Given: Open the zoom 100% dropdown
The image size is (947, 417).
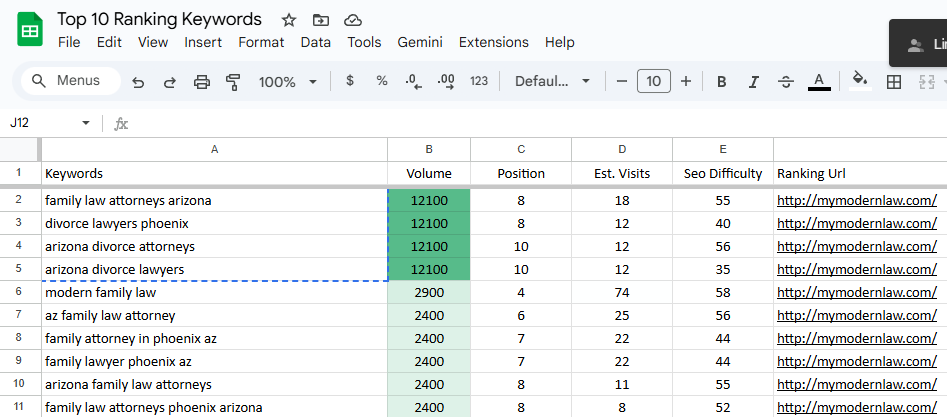Looking at the screenshot, I should point(287,82).
